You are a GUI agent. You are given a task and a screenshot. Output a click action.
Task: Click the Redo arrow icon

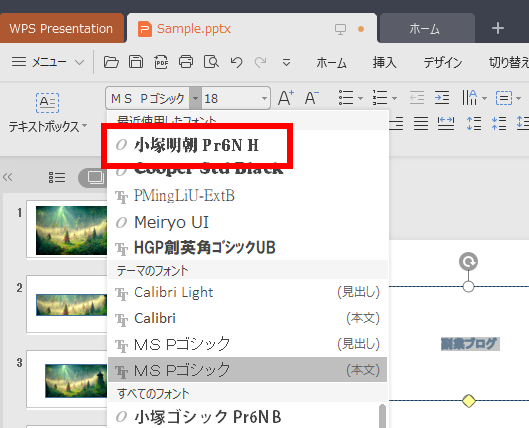pos(260,62)
